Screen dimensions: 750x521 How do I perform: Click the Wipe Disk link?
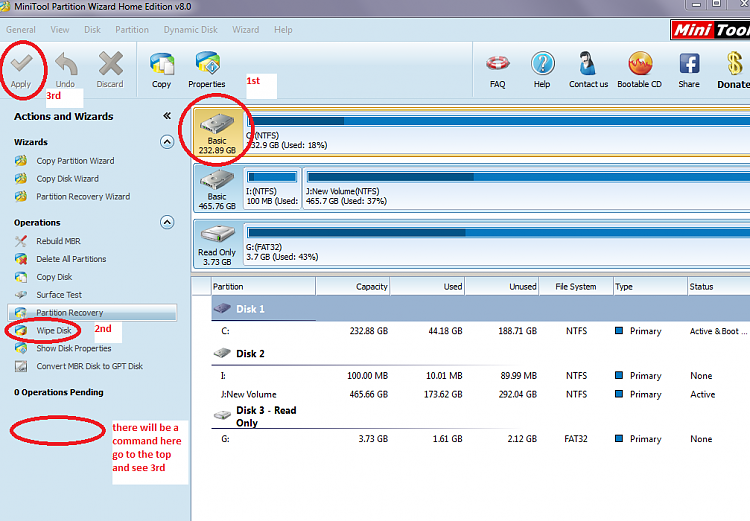pyautogui.click(x=54, y=331)
